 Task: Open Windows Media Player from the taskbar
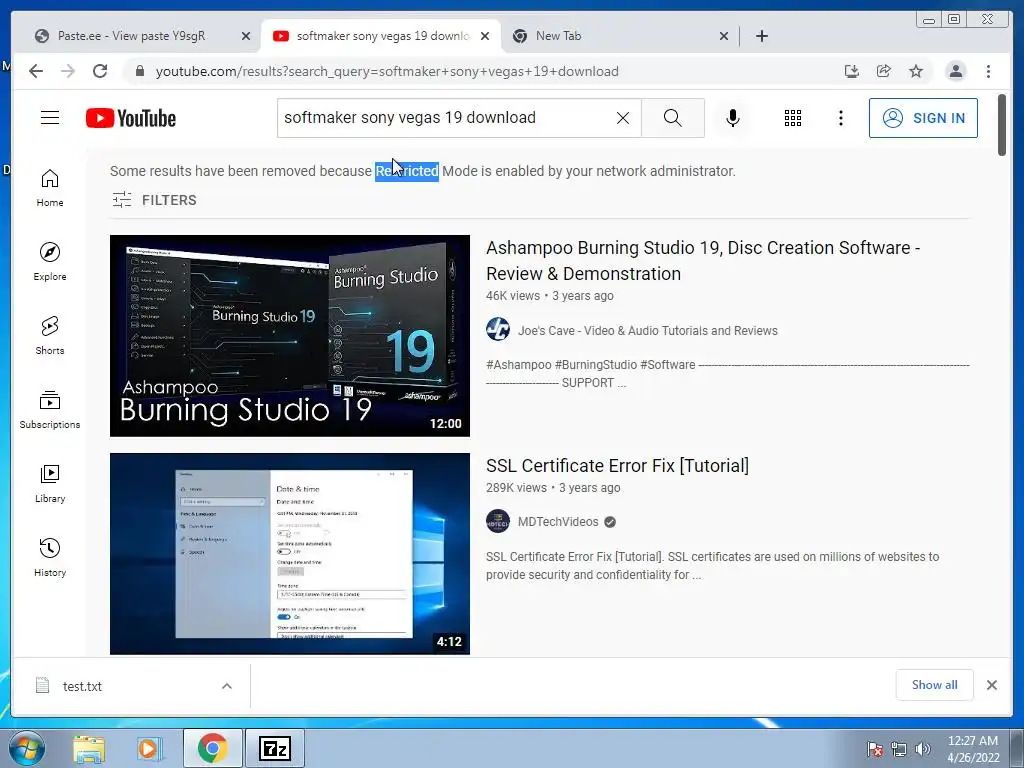149,749
